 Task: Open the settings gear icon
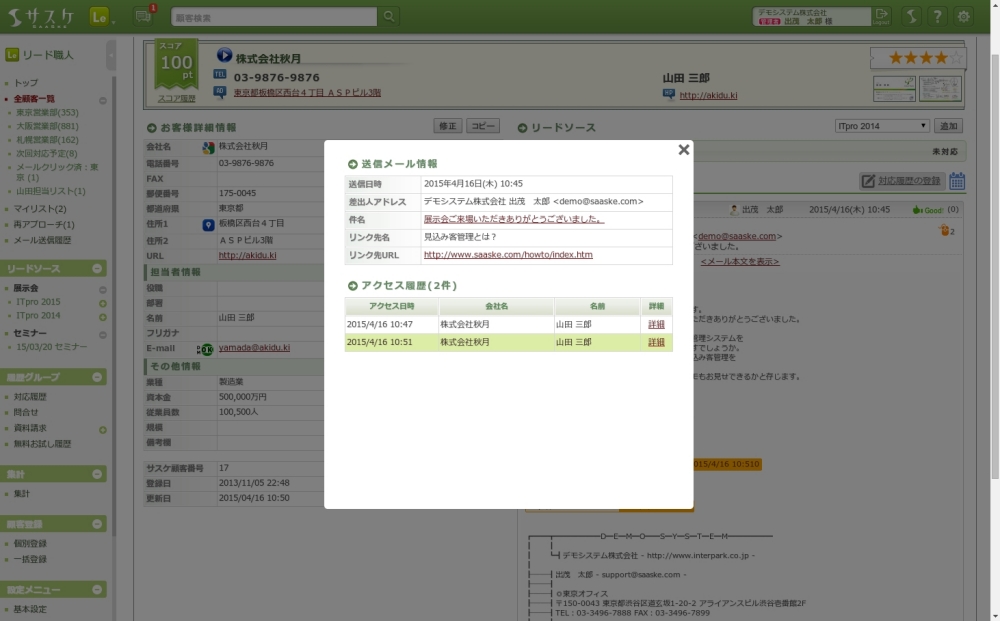pyautogui.click(x=963, y=17)
